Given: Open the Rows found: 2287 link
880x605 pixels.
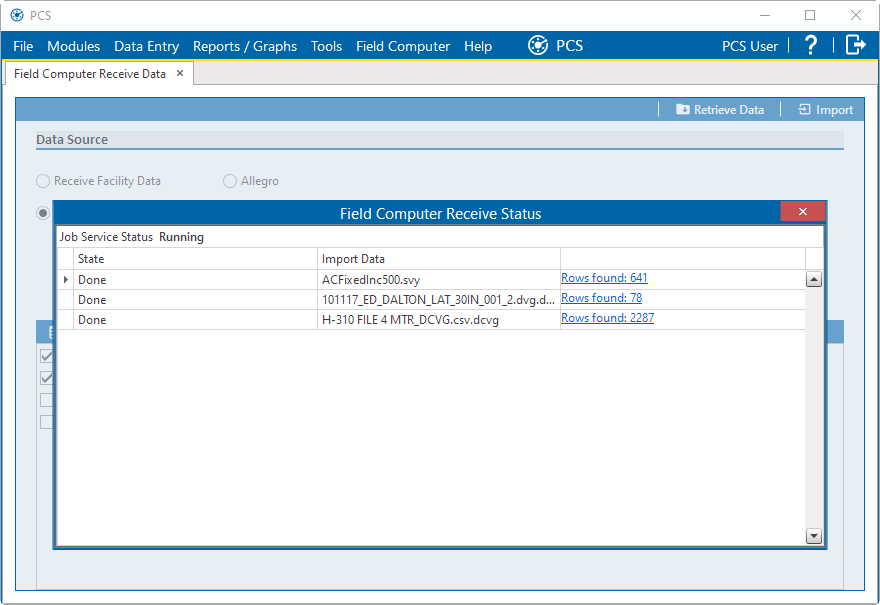Looking at the screenshot, I should [x=607, y=318].
